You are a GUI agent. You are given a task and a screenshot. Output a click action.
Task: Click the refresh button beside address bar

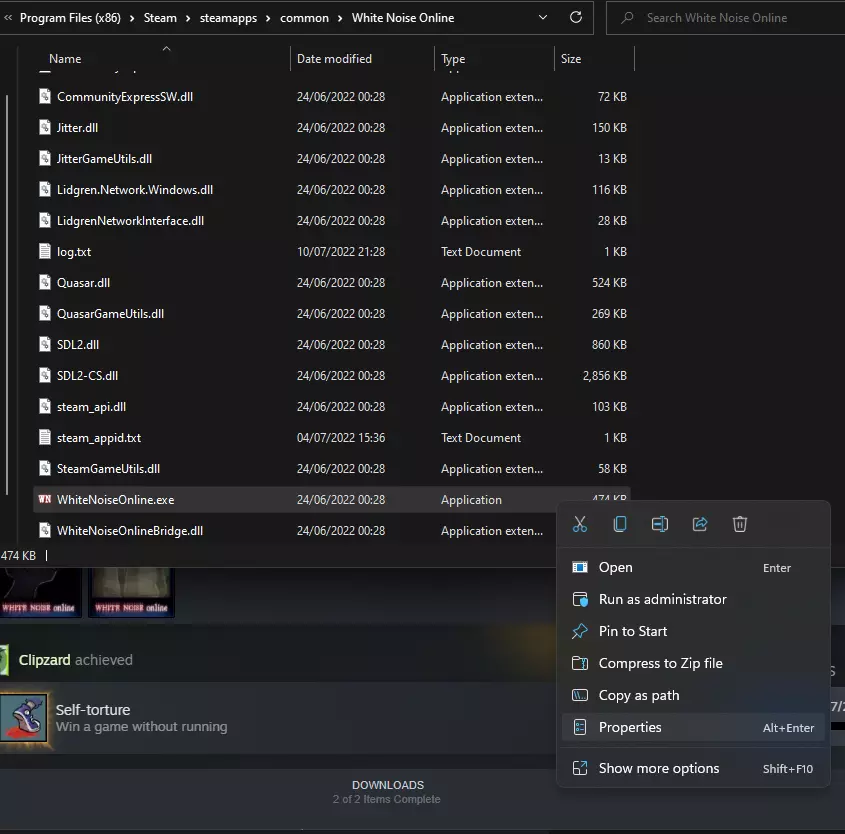(575, 18)
